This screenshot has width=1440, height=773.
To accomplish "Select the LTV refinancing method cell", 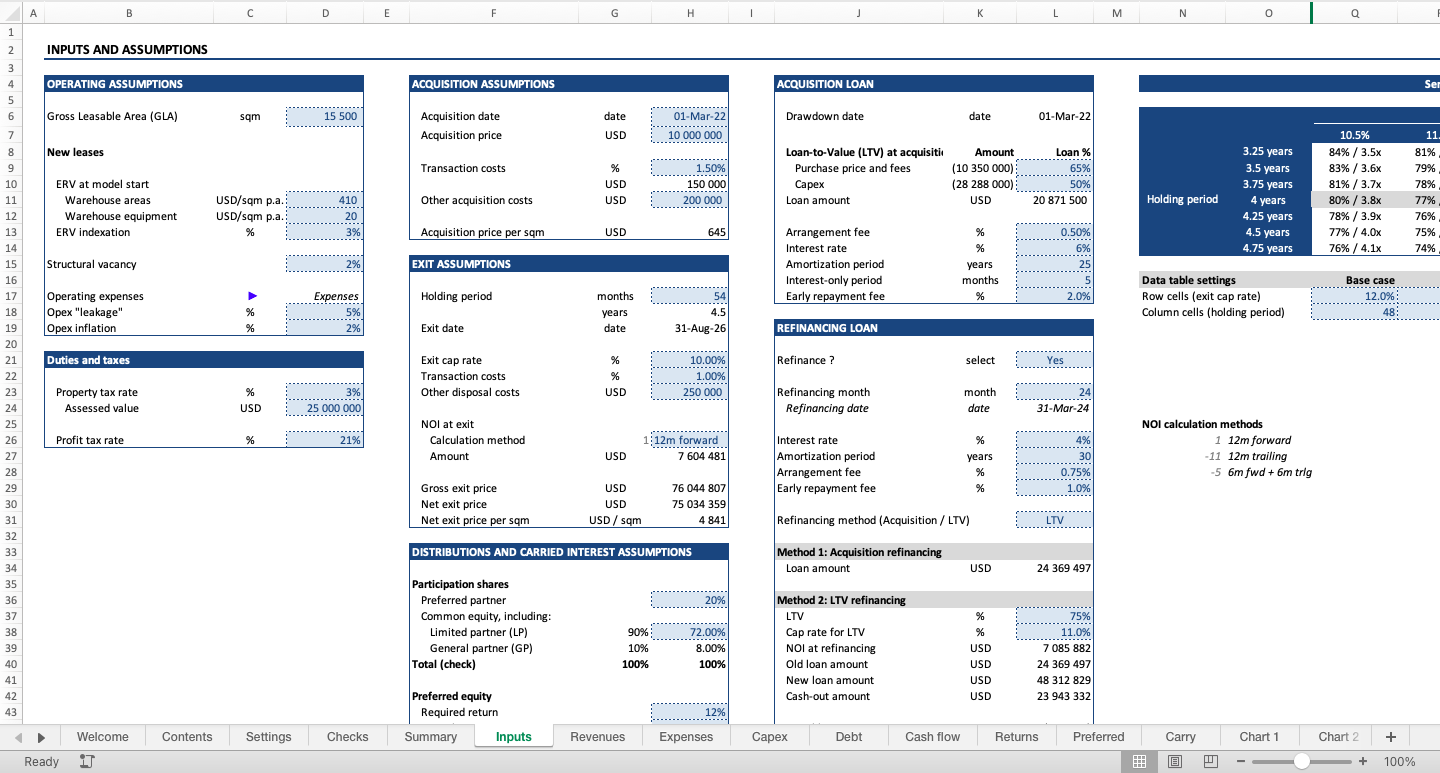I will pos(1053,520).
